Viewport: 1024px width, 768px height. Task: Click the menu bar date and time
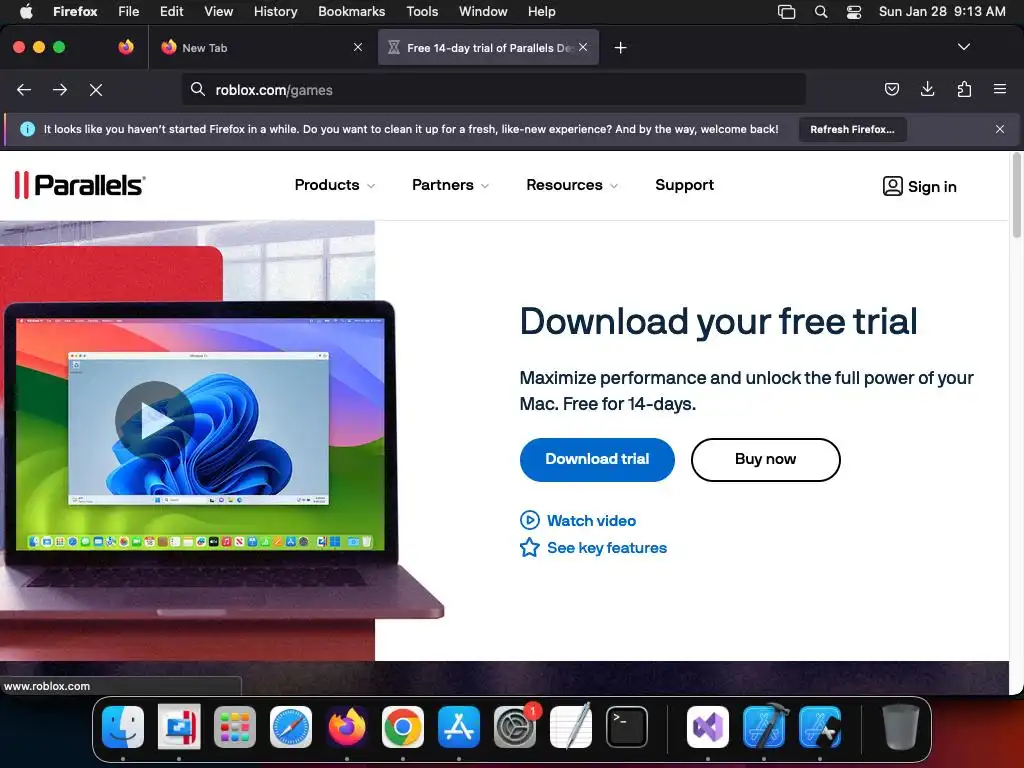click(942, 11)
